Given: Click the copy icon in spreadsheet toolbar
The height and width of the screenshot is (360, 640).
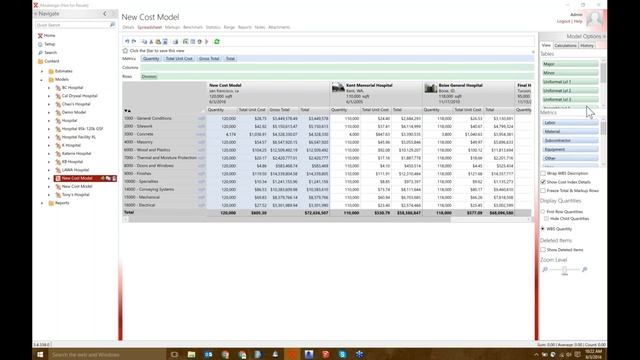Looking at the screenshot, I should 144,42.
